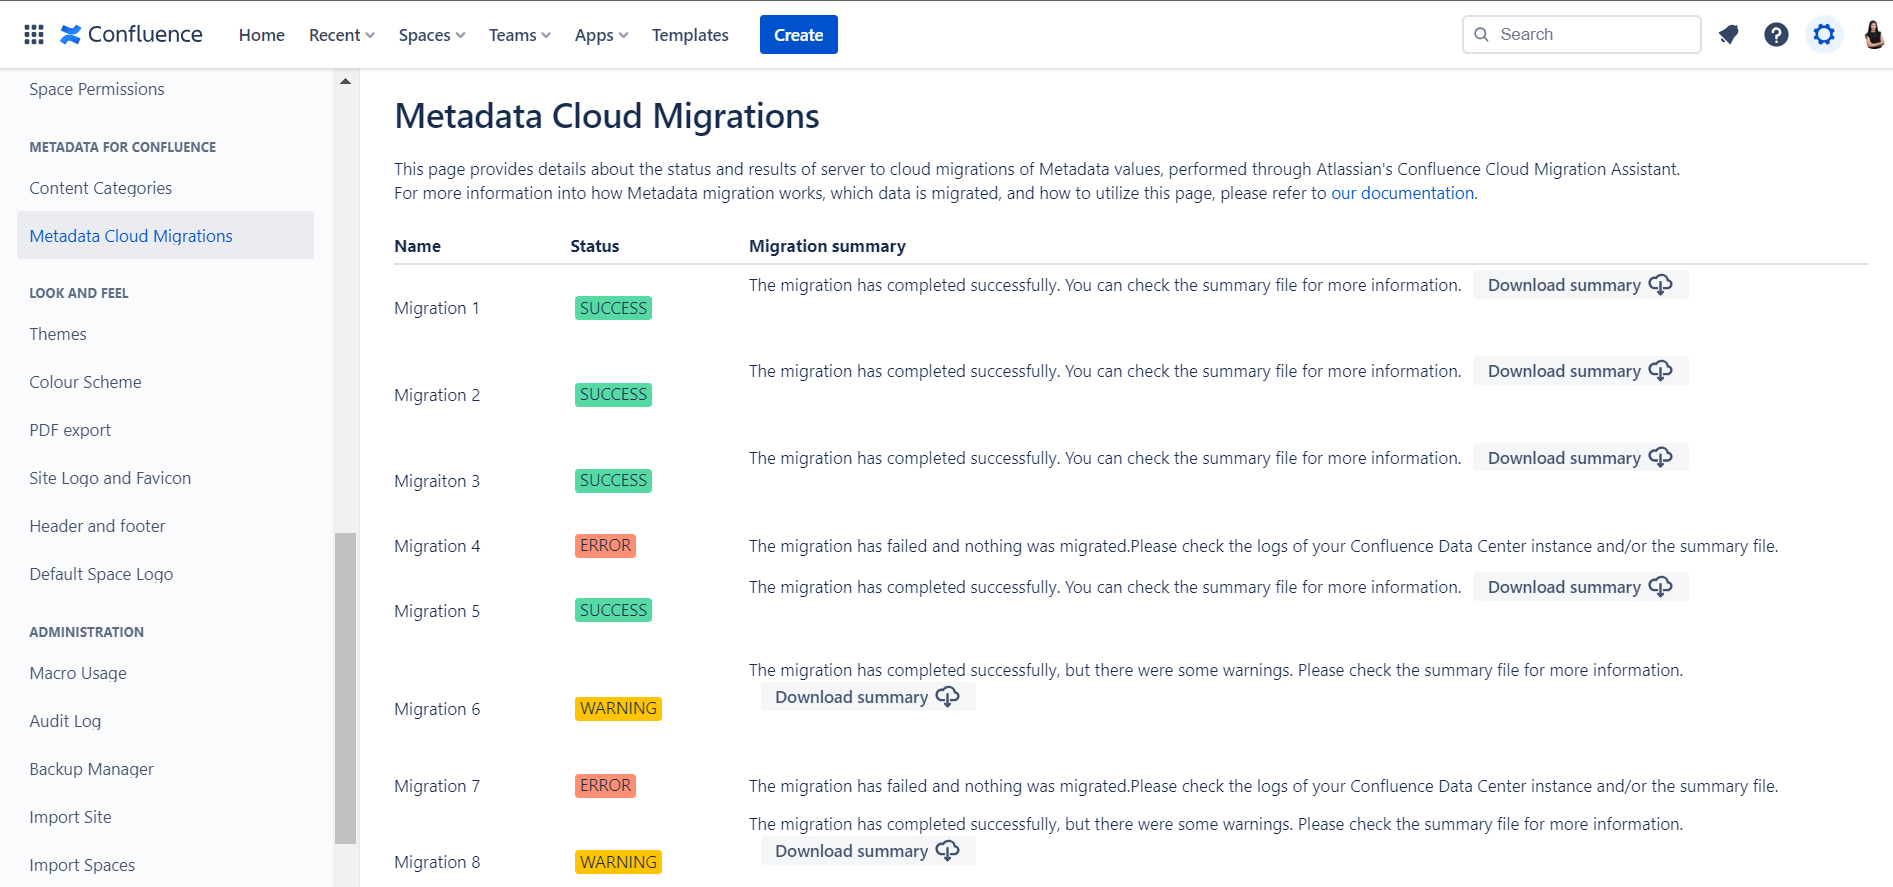Follow the 'our documentation' link
This screenshot has height=887, width=1893.
[x=1402, y=193]
